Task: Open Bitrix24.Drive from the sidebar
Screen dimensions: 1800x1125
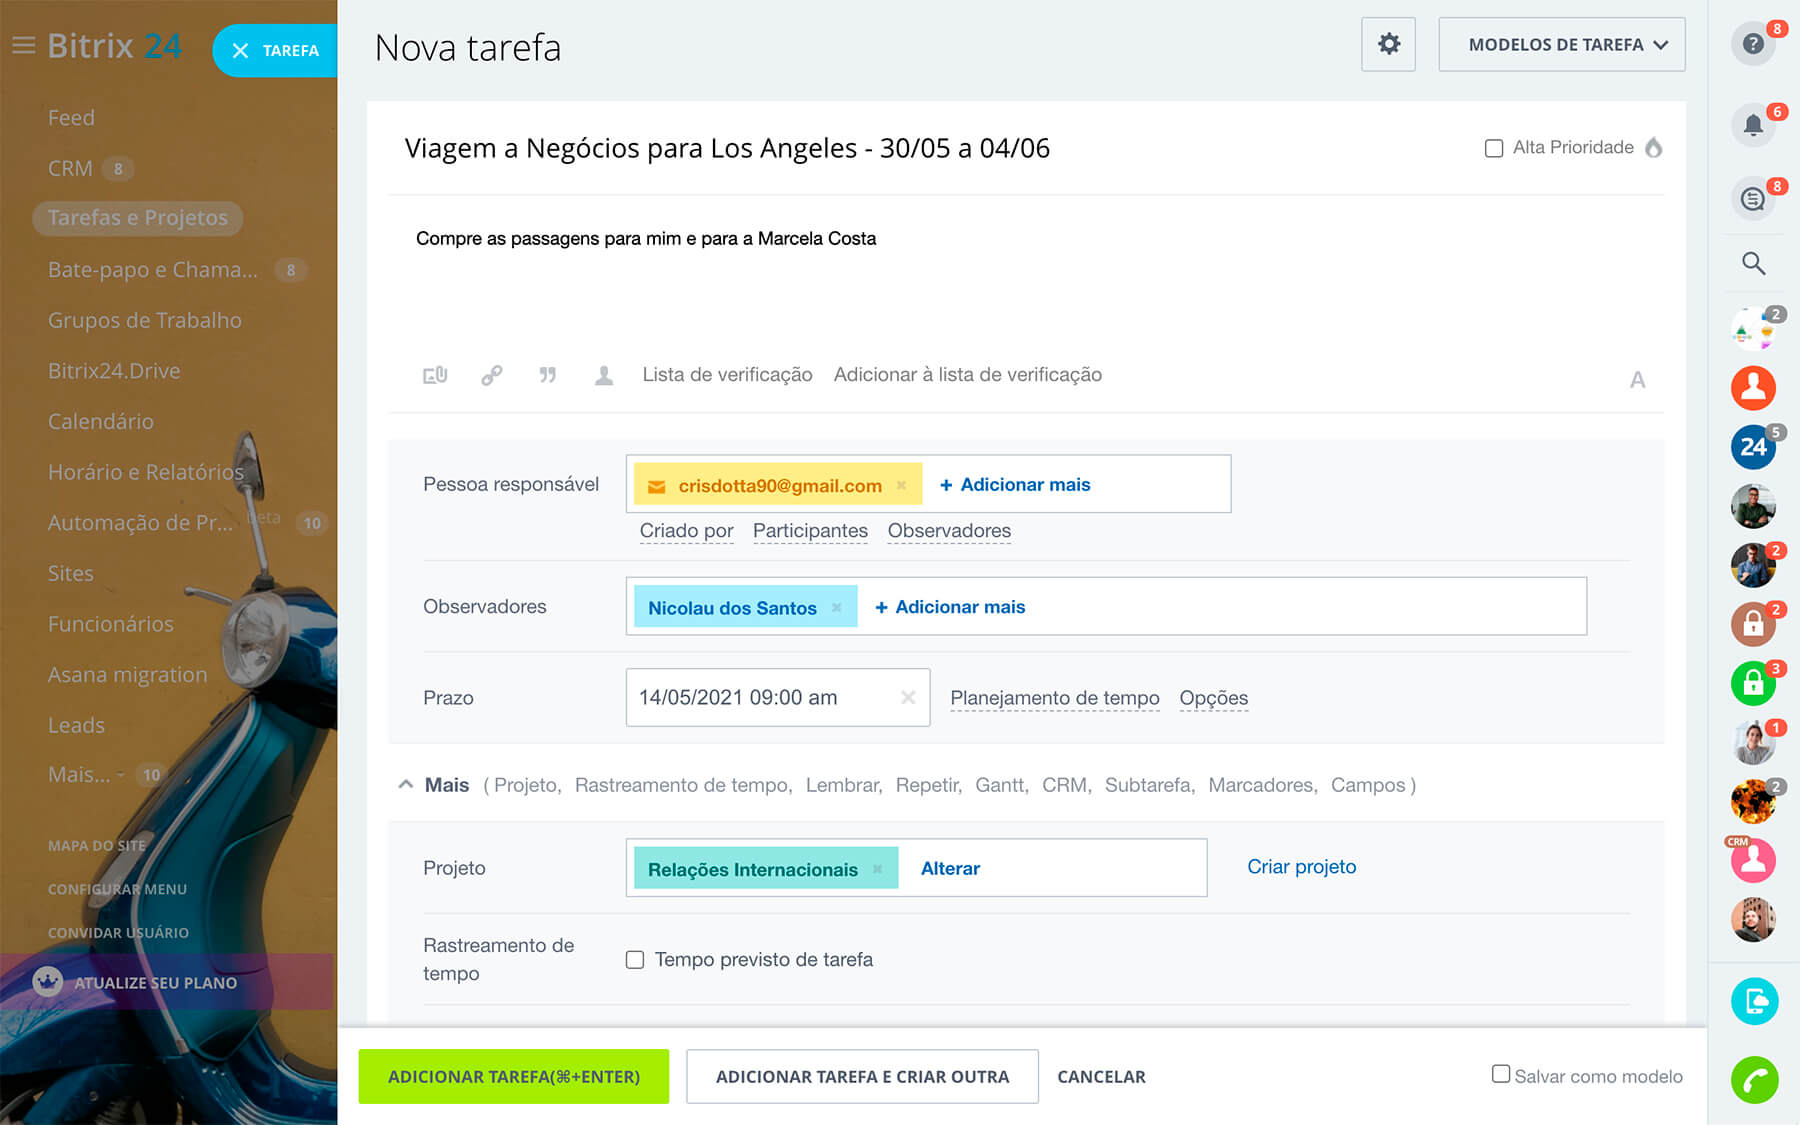Action: tap(114, 371)
